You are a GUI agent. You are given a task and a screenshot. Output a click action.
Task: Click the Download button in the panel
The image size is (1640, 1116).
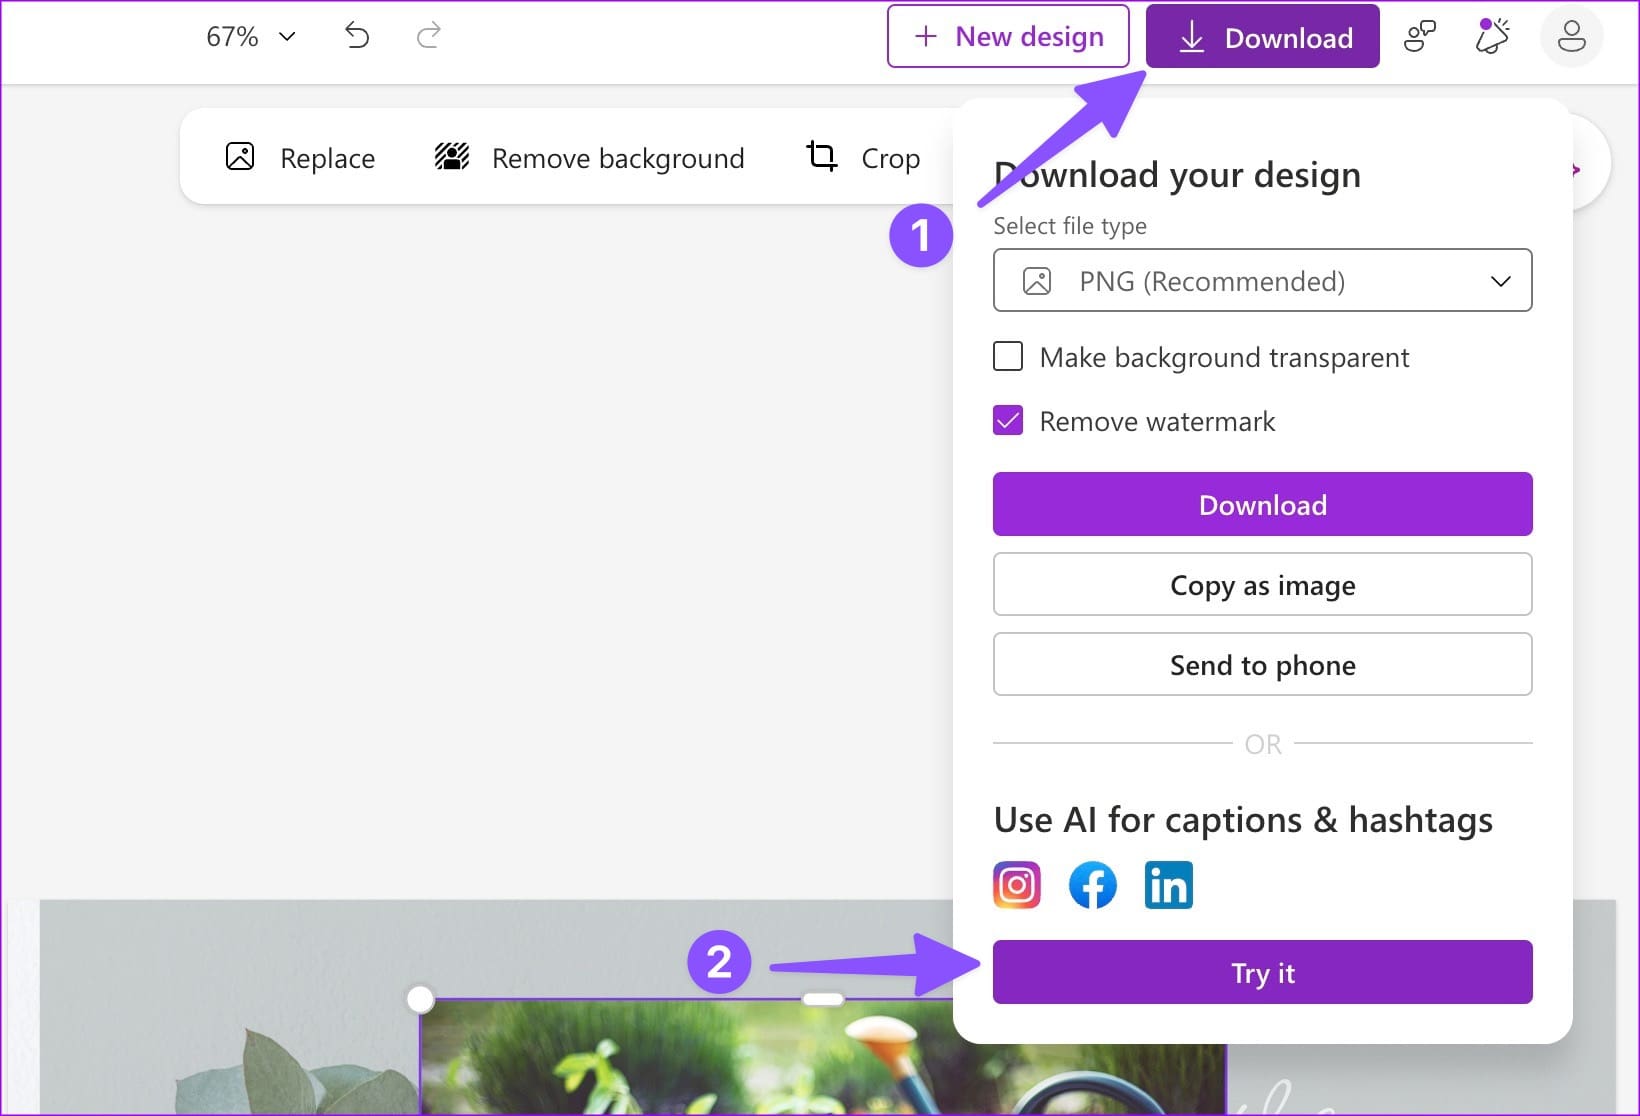pyautogui.click(x=1262, y=505)
